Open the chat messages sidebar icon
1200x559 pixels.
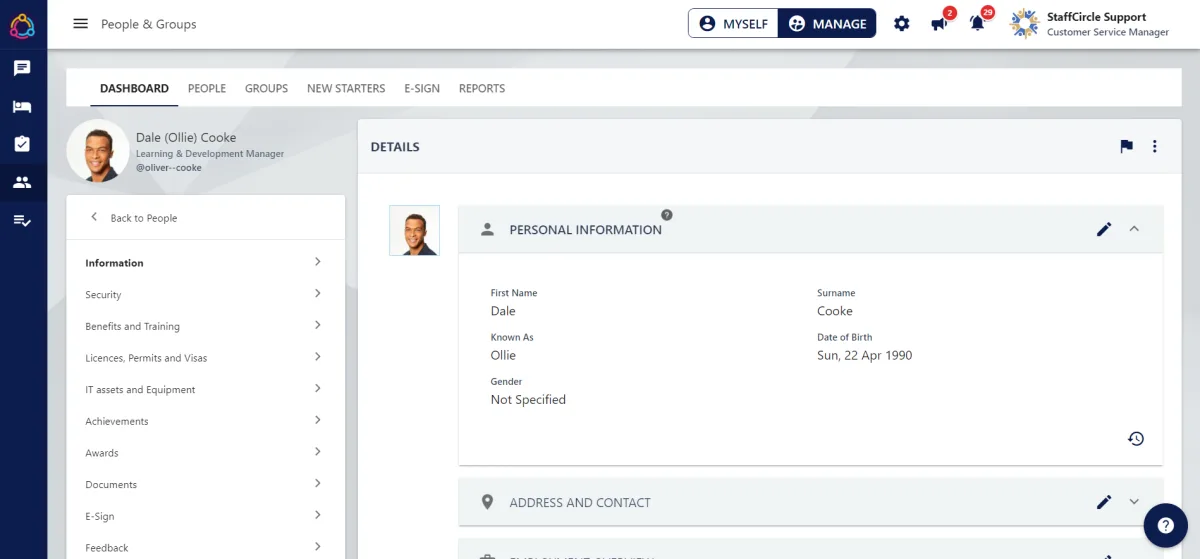[x=22, y=68]
